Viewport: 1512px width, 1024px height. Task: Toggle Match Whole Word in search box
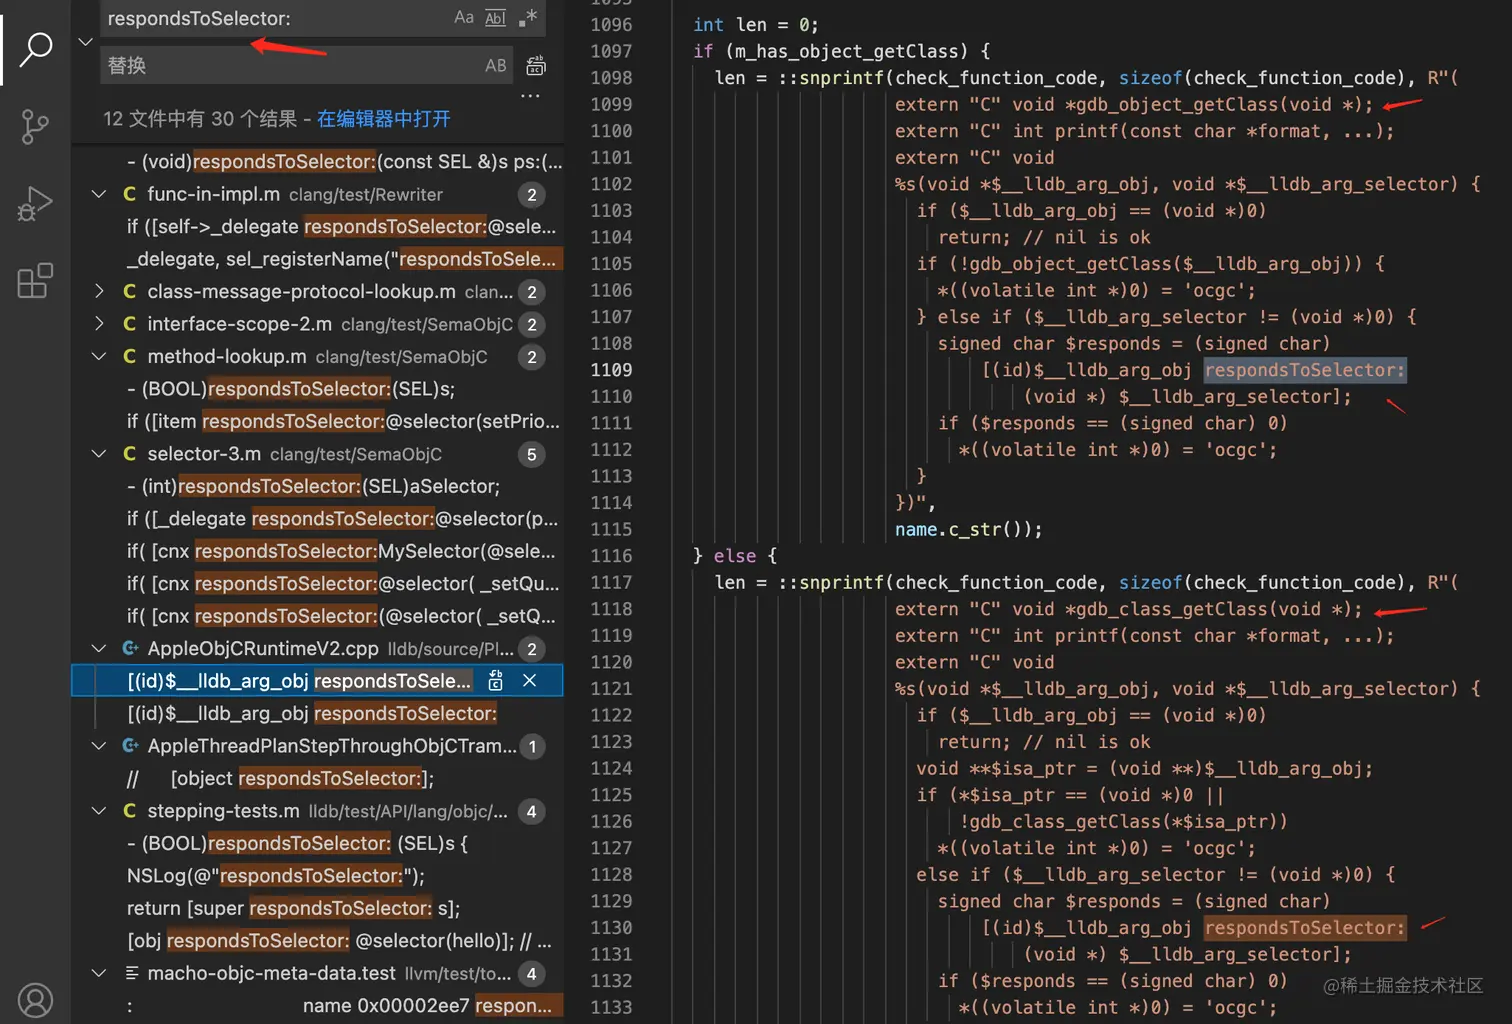496,18
